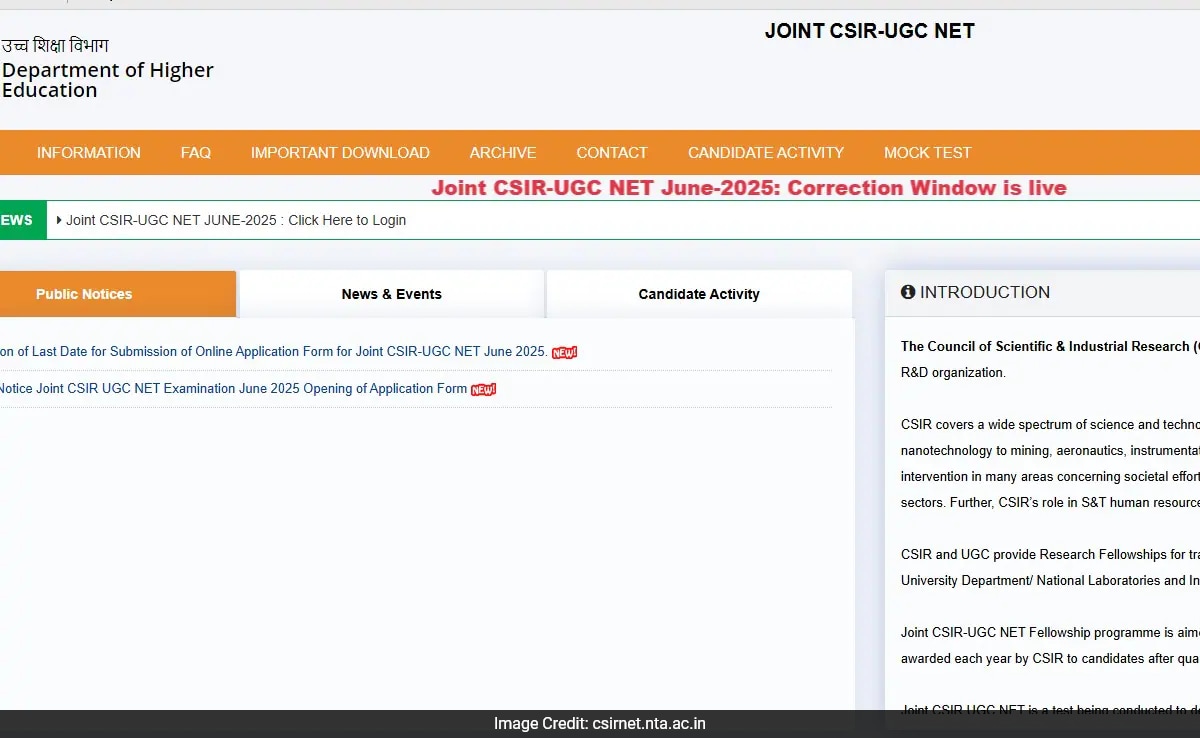Click the JOINT CSIR-UGC NET header title
Viewport: 1200px width, 738px height.
click(x=869, y=31)
